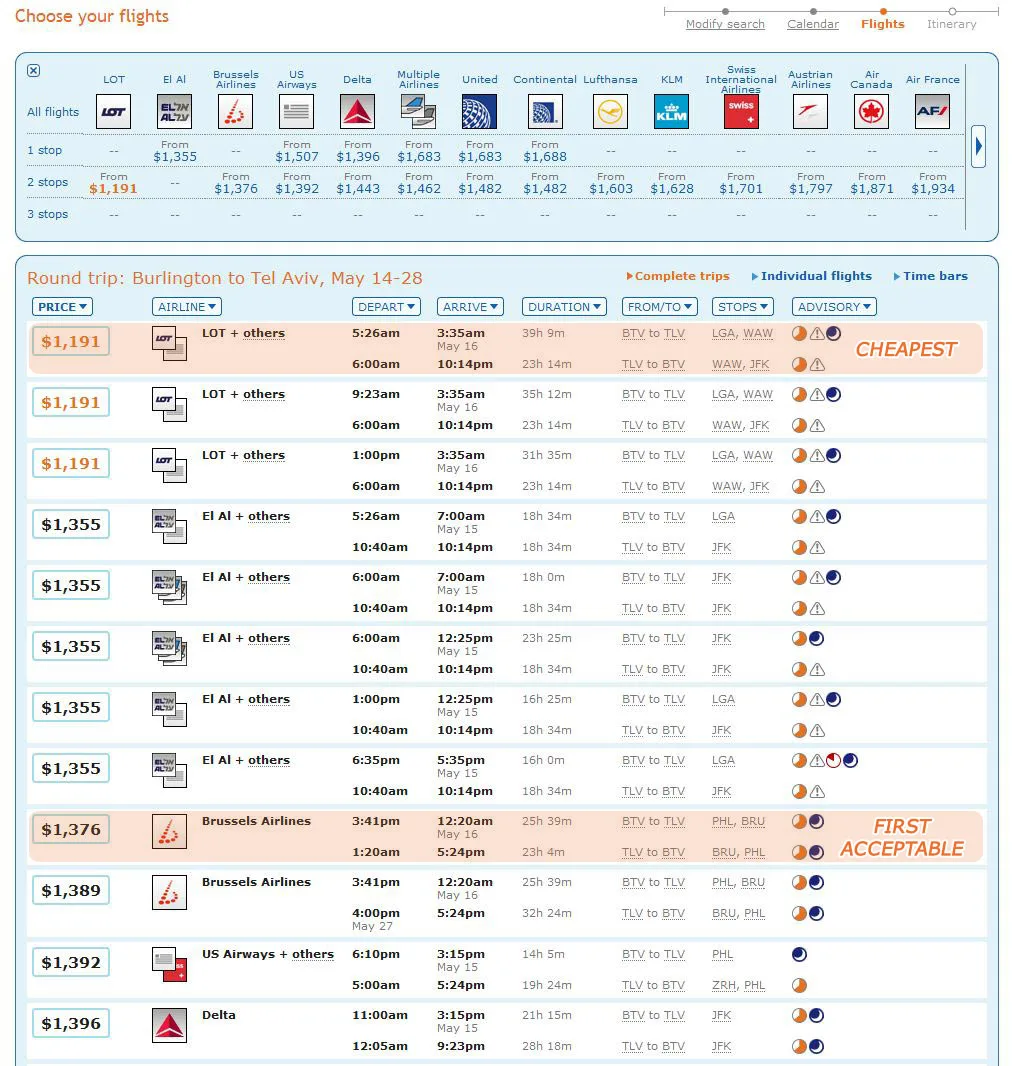Click the warning triangle on the 5:26am LOT flight
1012x1066 pixels.
816,334
